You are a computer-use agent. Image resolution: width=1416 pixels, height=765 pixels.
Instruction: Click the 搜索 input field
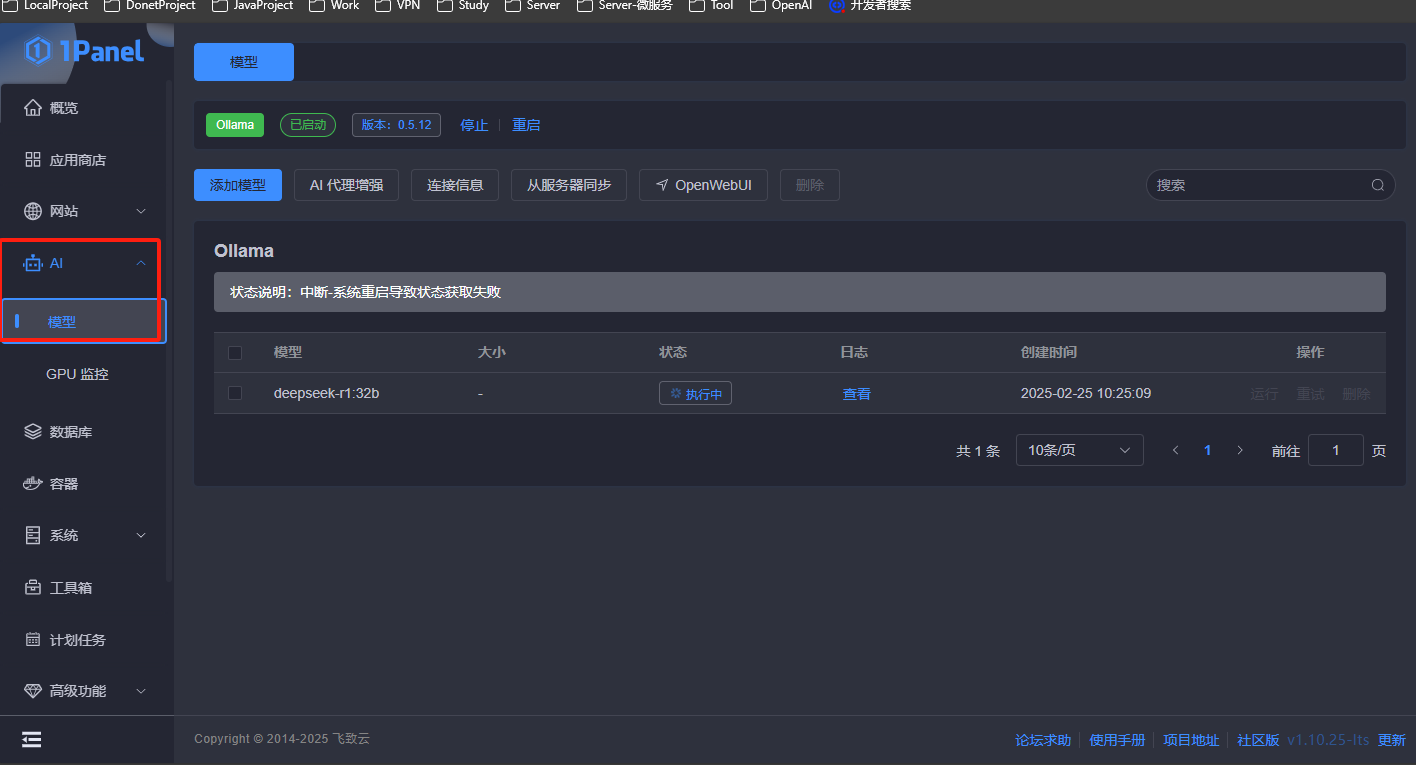pos(1270,185)
